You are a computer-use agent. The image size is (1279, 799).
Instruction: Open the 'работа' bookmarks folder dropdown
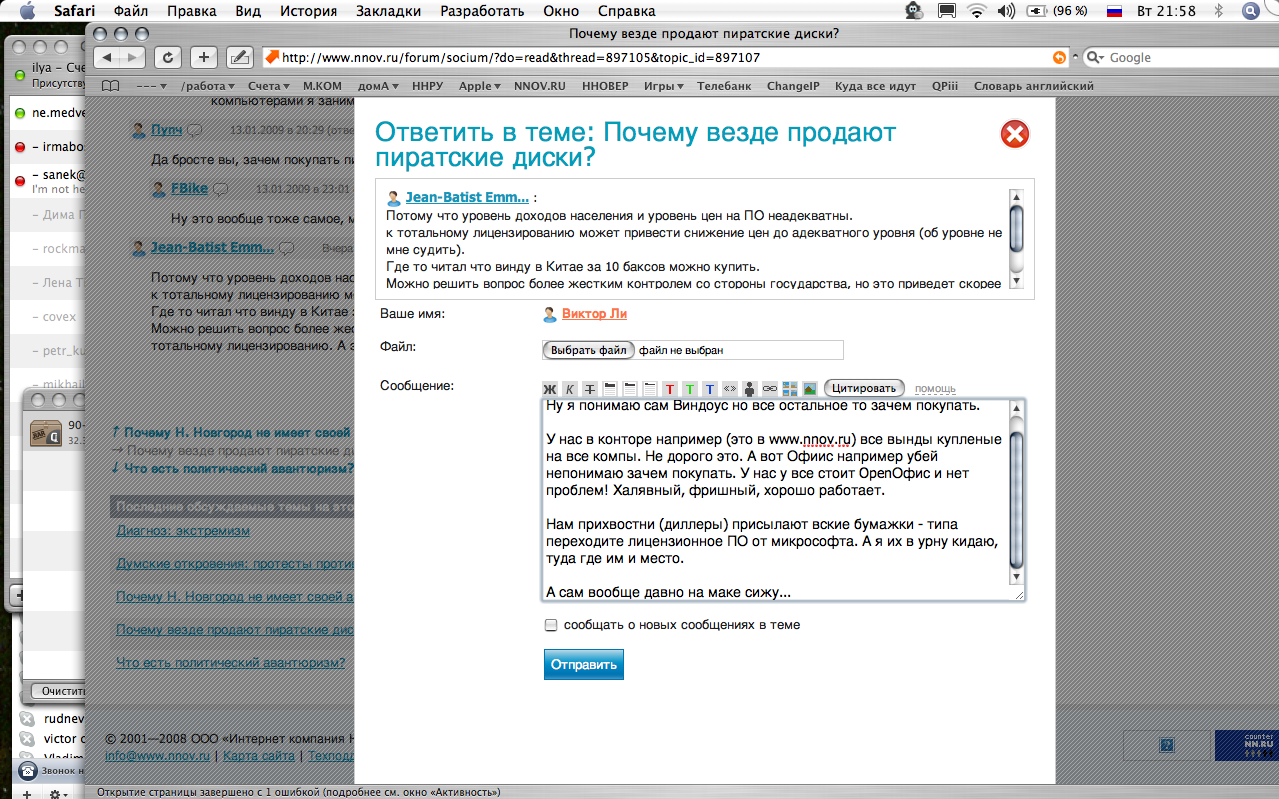click(208, 86)
